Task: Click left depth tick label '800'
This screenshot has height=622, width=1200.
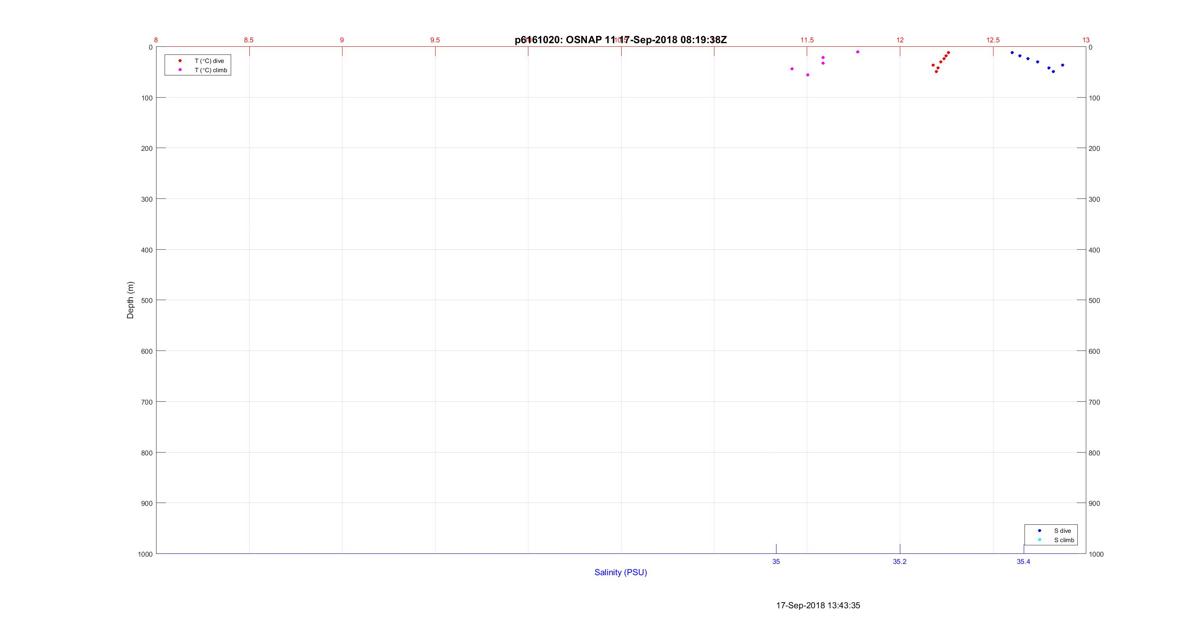Action: (146, 453)
